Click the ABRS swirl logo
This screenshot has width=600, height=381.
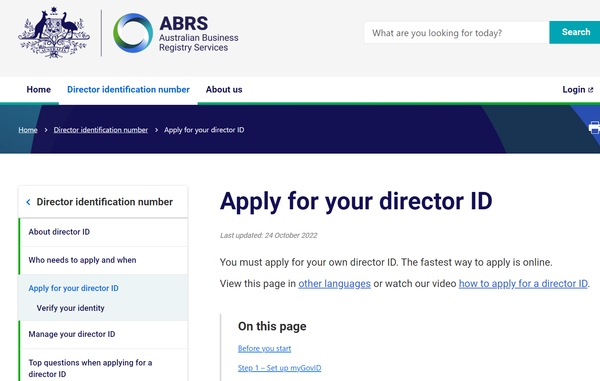coord(133,33)
